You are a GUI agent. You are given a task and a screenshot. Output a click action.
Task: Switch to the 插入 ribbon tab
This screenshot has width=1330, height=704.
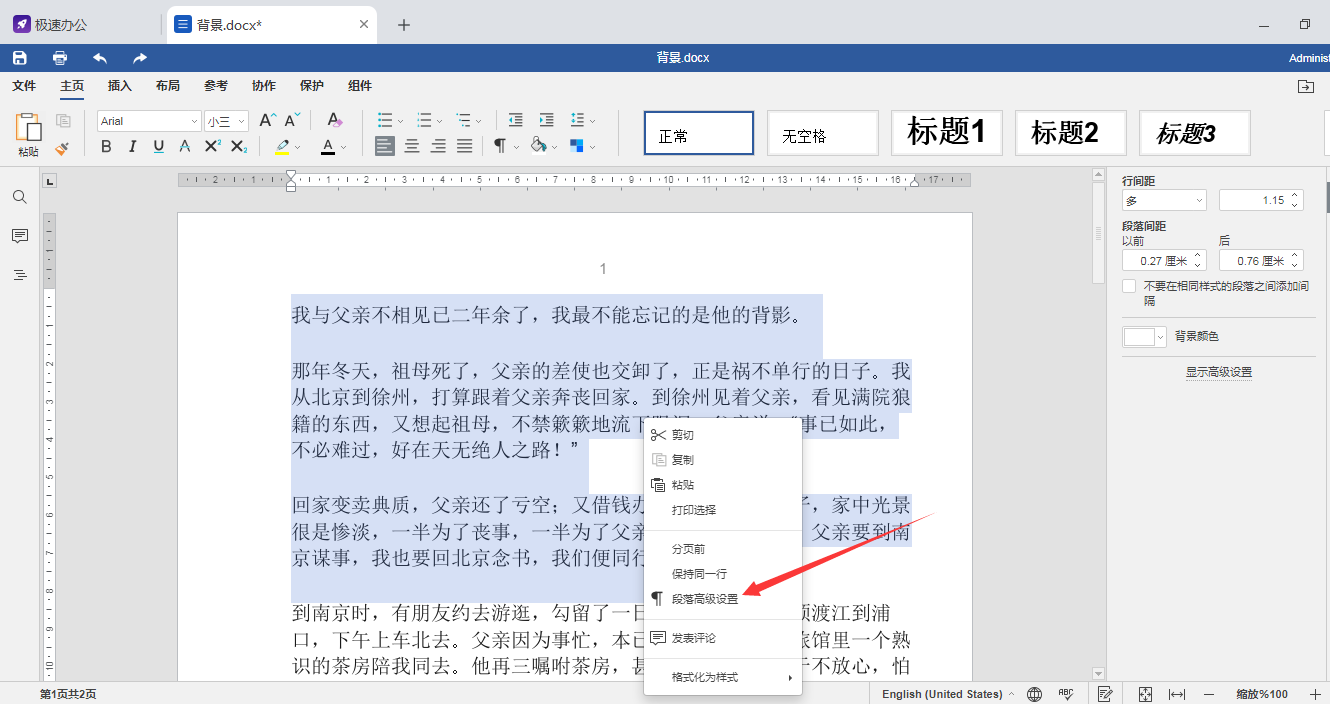point(119,86)
